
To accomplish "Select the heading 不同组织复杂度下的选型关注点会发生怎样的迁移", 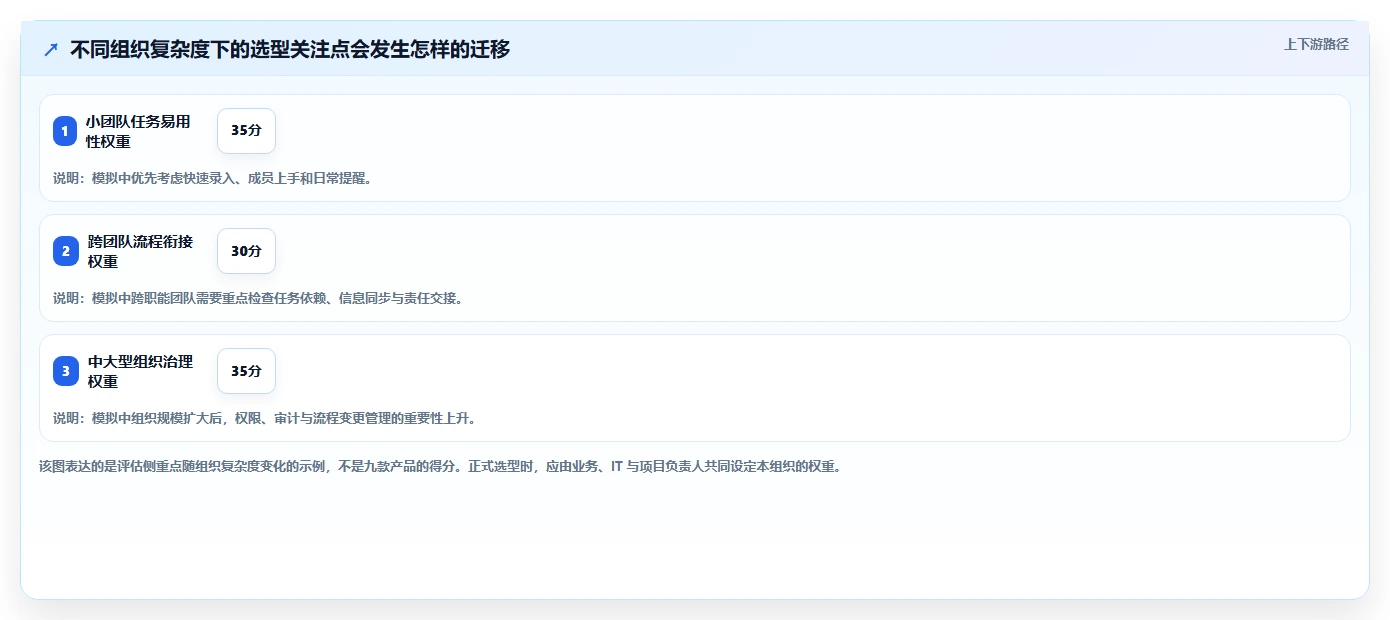I will coord(290,49).
